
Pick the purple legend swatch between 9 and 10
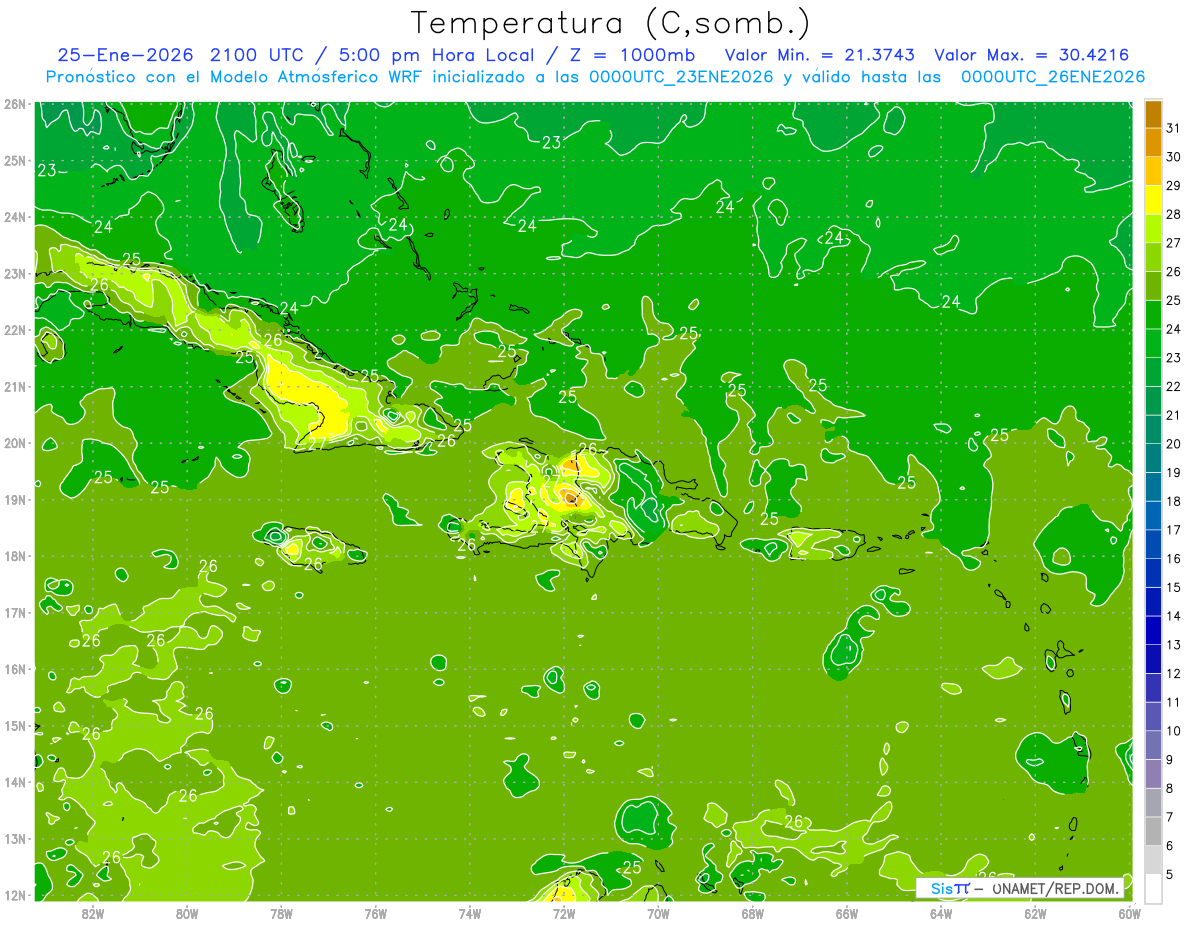(x=1153, y=745)
